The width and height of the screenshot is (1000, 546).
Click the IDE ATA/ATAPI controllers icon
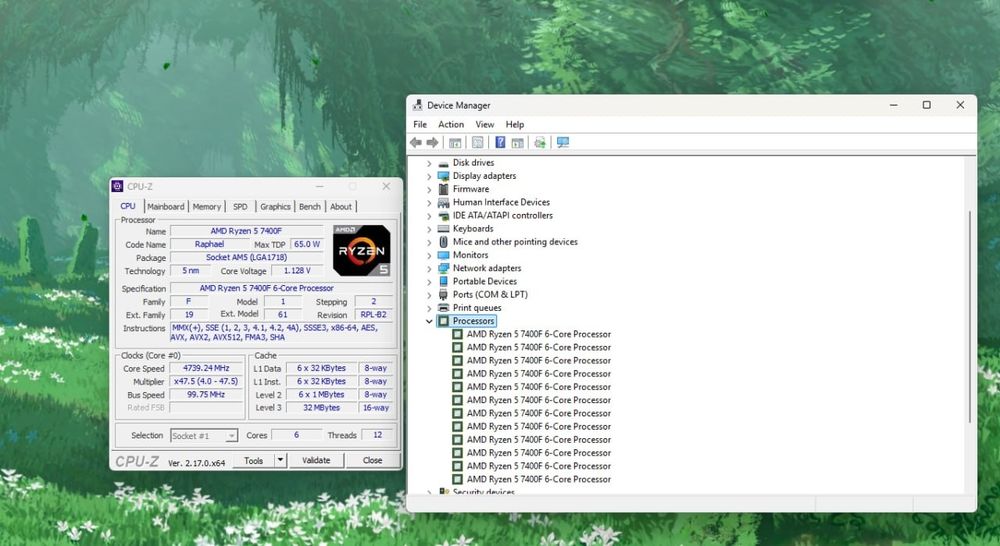443,216
